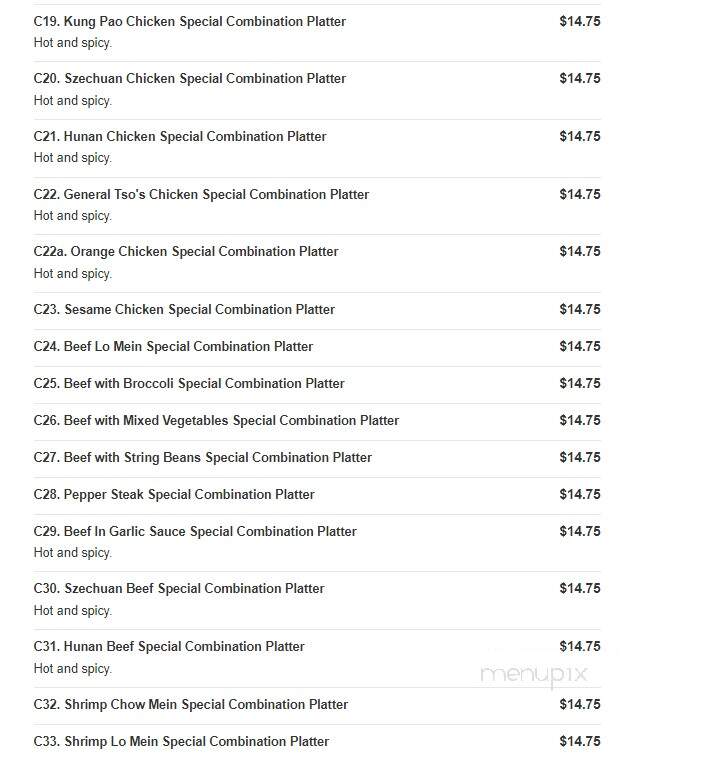The width and height of the screenshot is (713, 757).
Task: Click C27 Beef with String Beans platter
Action: (x=203, y=458)
